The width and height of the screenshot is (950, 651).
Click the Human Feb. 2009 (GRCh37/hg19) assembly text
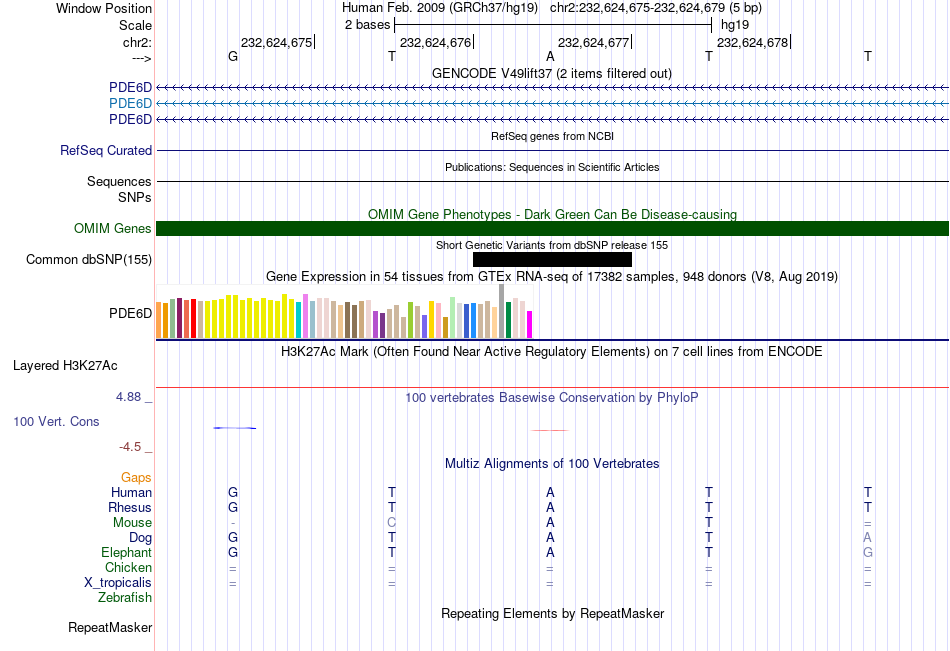point(440,8)
